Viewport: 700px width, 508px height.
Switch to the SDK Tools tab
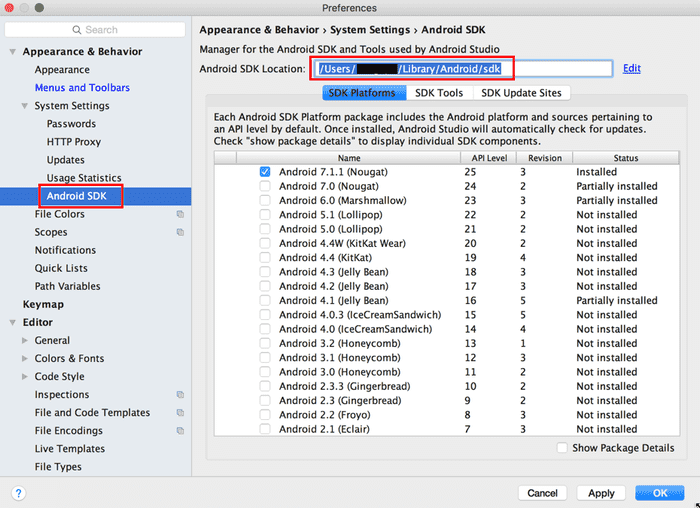439,93
